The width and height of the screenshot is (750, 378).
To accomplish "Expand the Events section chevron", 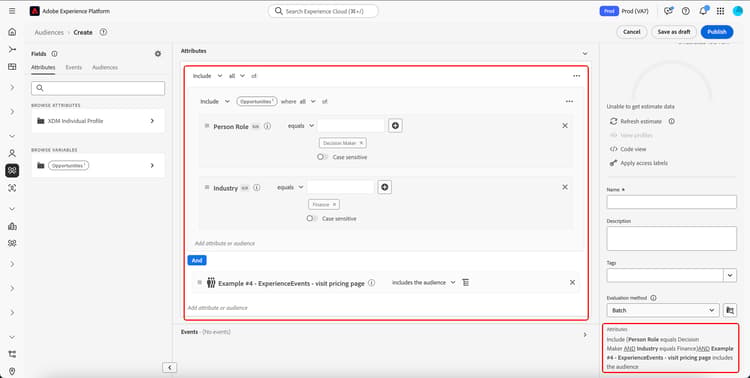I will click(585, 335).
